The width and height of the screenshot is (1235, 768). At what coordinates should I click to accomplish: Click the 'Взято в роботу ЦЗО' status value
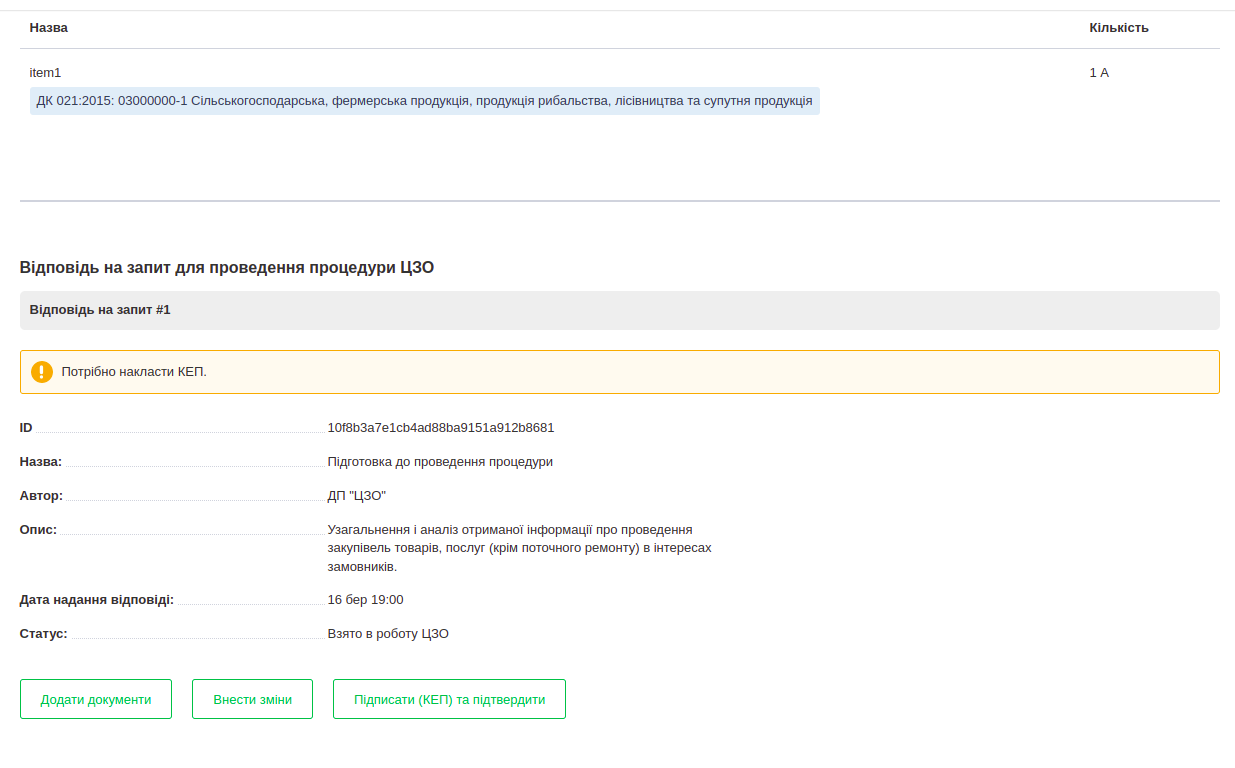(x=388, y=634)
